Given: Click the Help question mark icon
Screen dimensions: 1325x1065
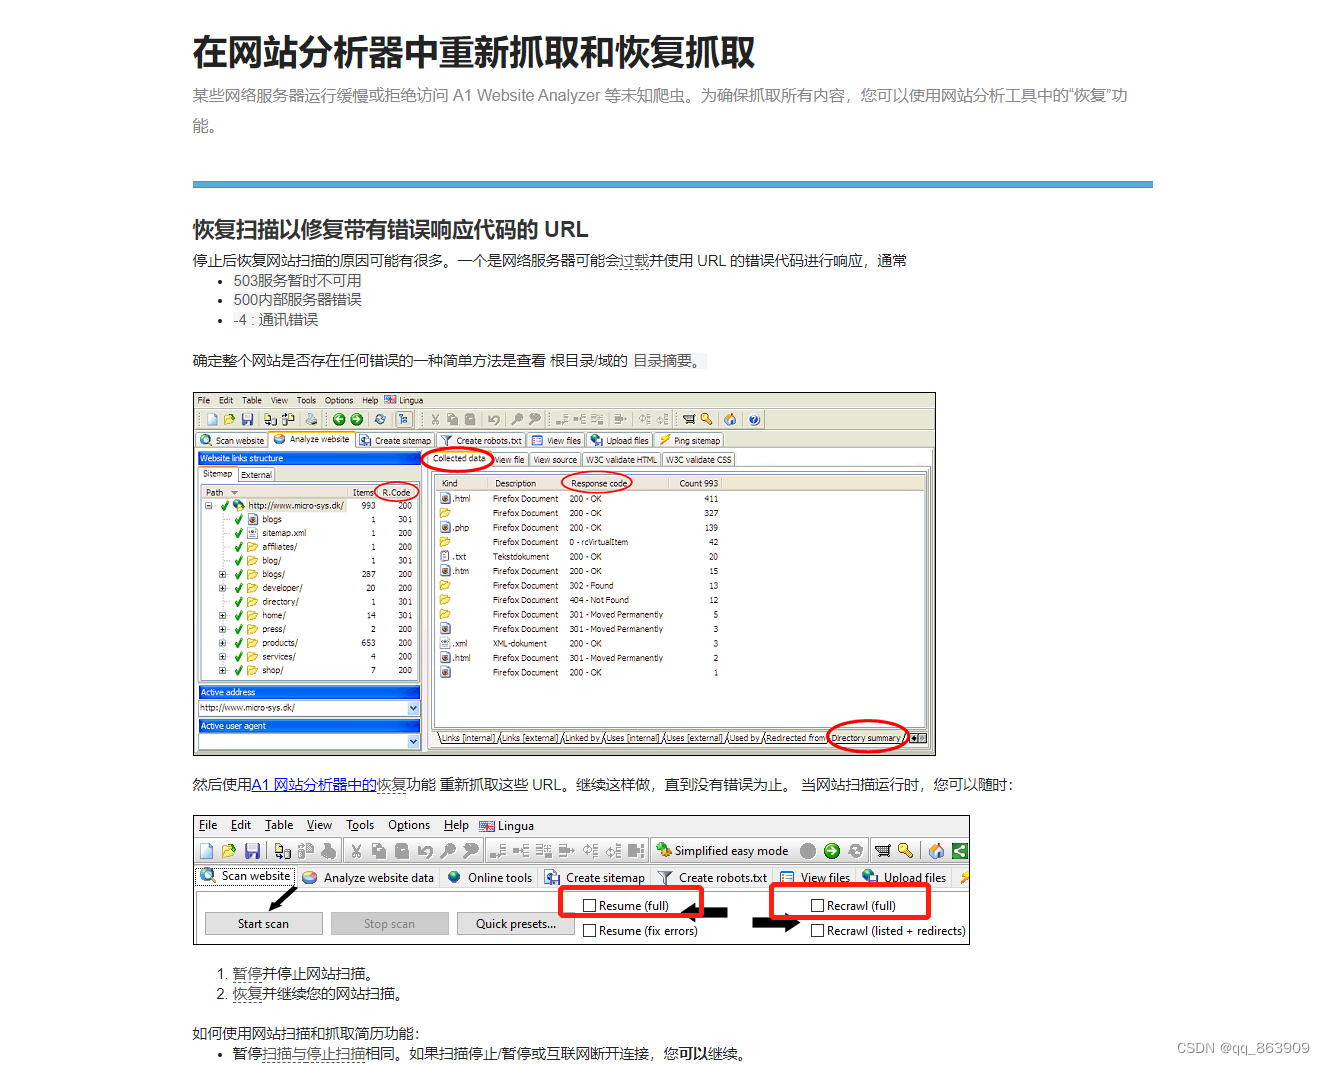Looking at the screenshot, I should 753,419.
